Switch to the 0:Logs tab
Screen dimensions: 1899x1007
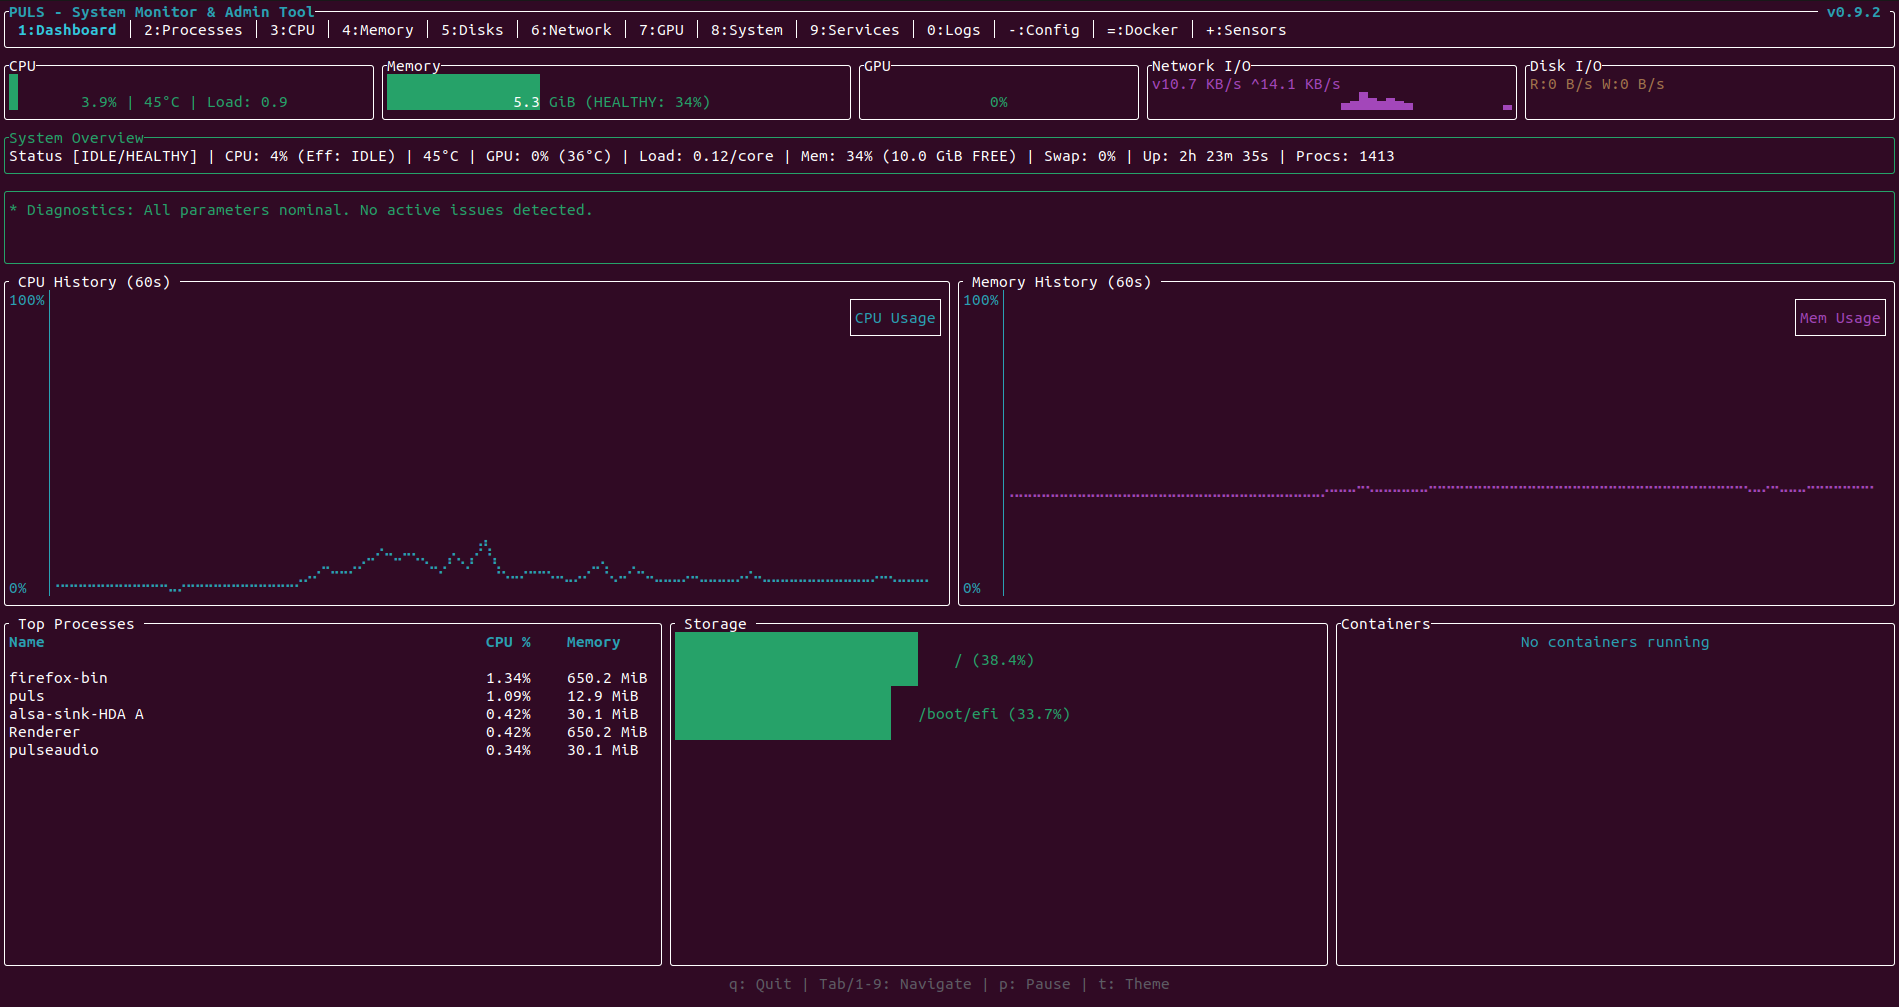tap(954, 30)
